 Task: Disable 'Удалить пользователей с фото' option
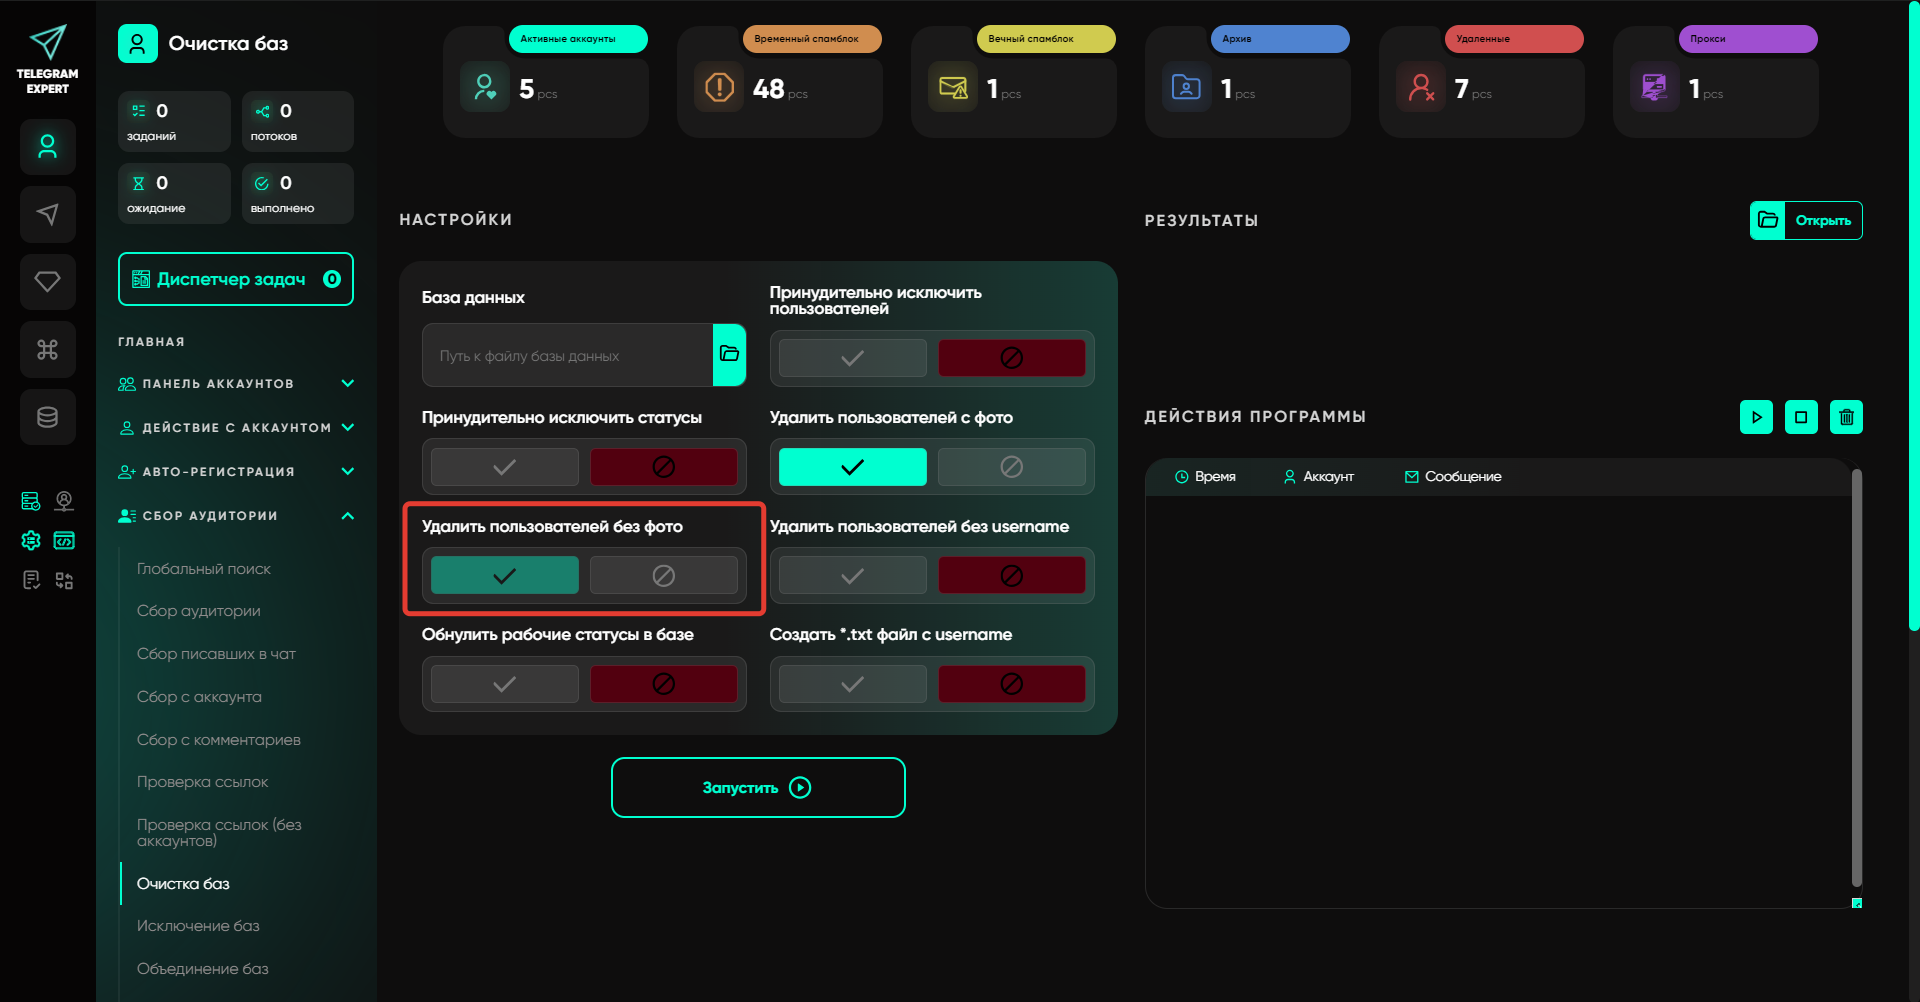[x=1011, y=467]
